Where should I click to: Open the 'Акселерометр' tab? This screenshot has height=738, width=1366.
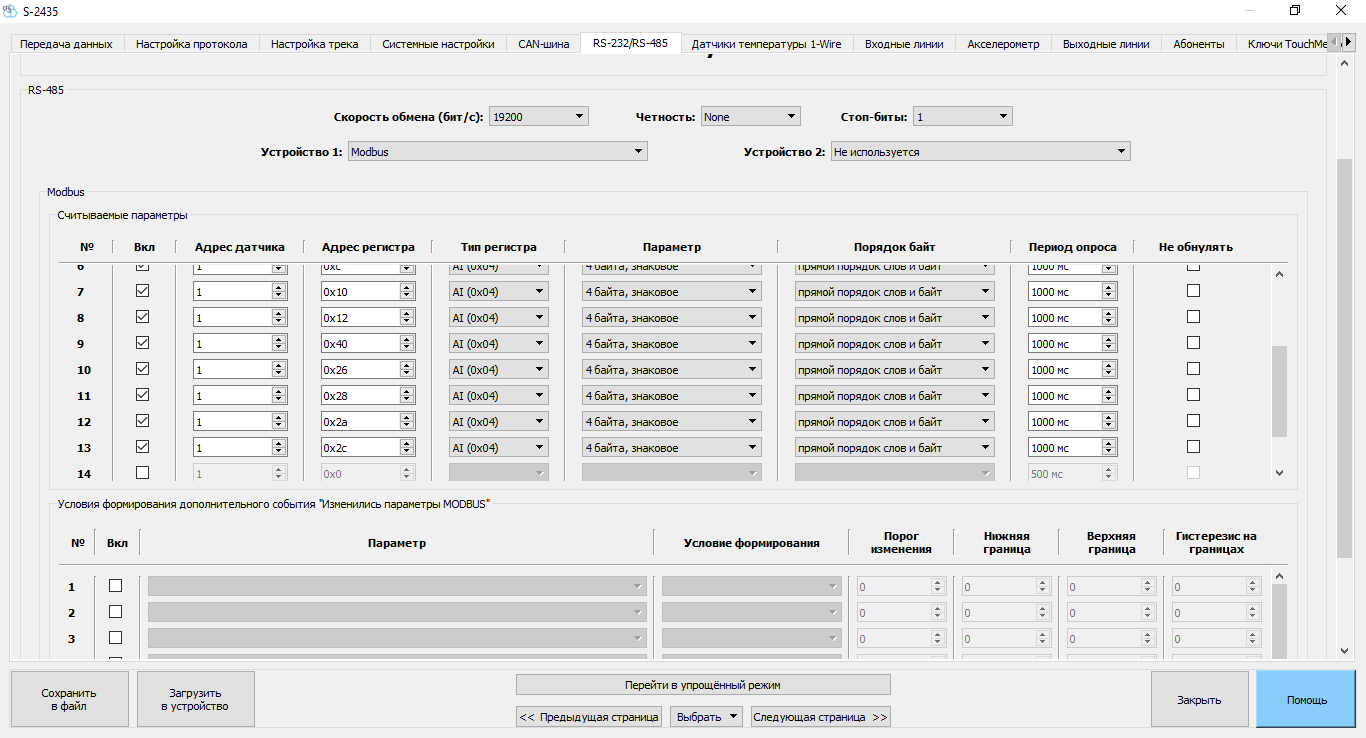tap(1003, 44)
